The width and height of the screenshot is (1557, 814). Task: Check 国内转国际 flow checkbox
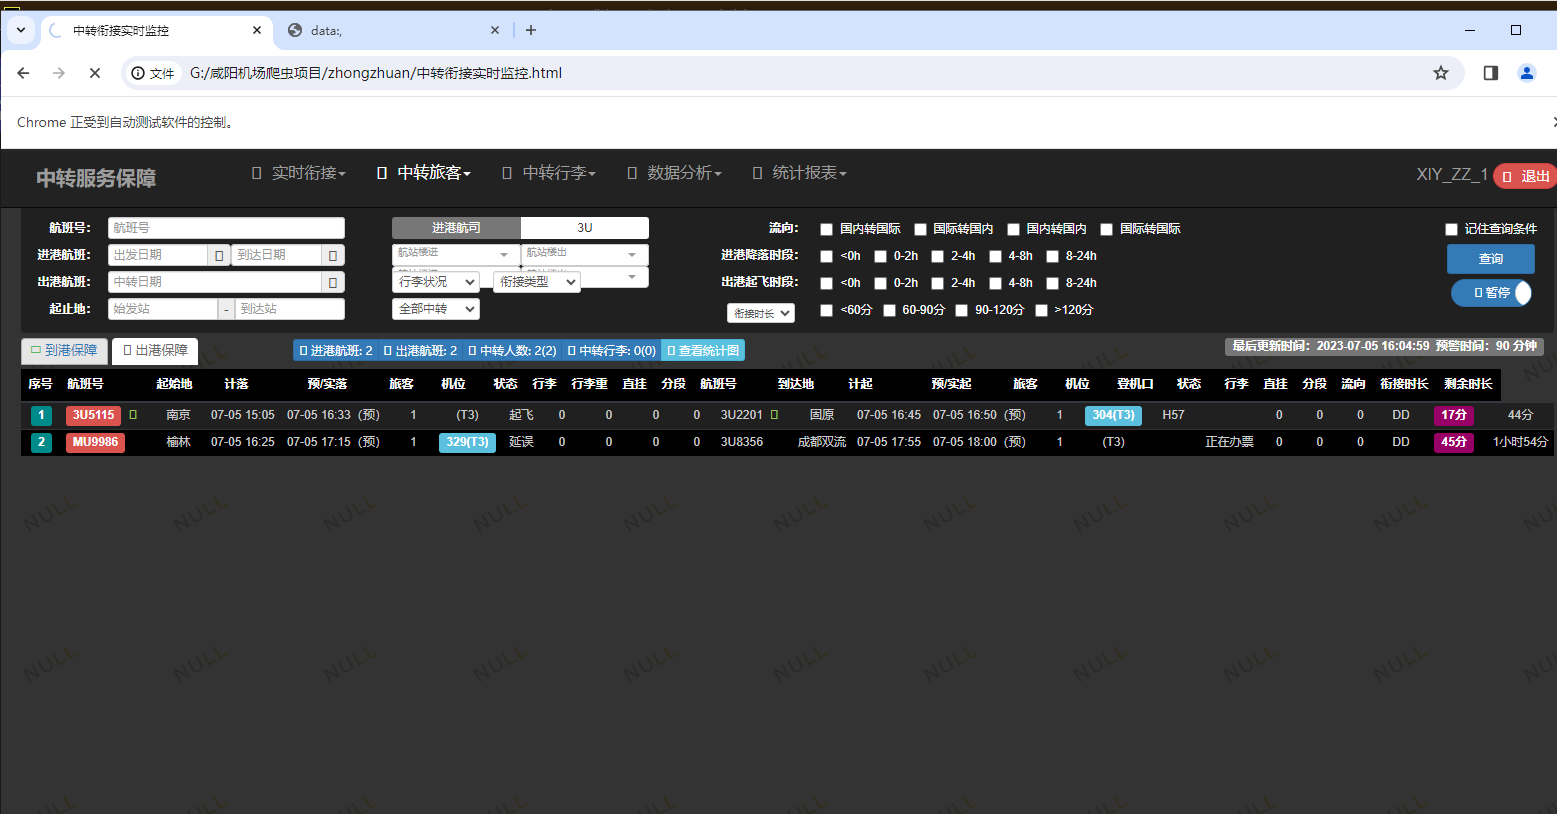click(826, 229)
